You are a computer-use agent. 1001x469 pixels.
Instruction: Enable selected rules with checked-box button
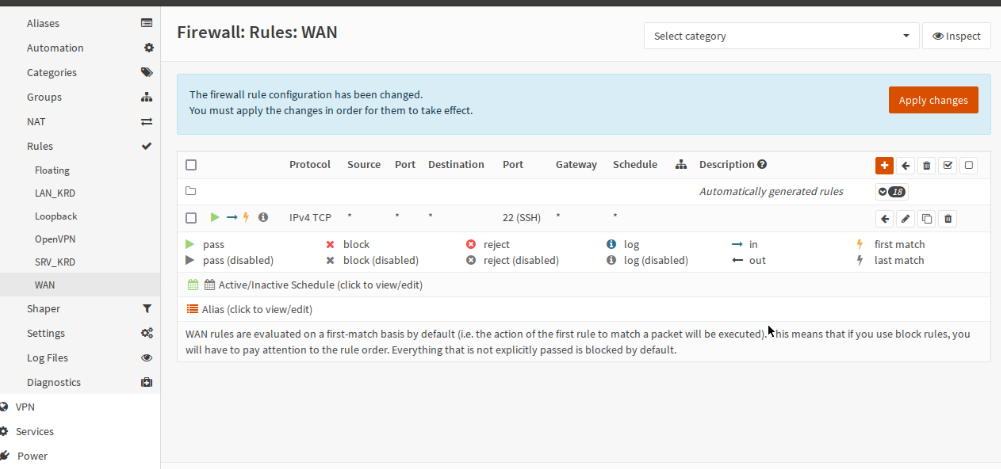pyautogui.click(x=948, y=166)
